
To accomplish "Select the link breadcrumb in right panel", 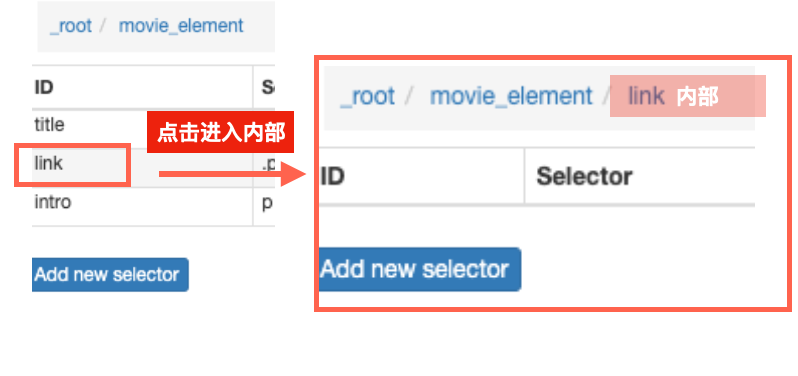I will (646, 96).
